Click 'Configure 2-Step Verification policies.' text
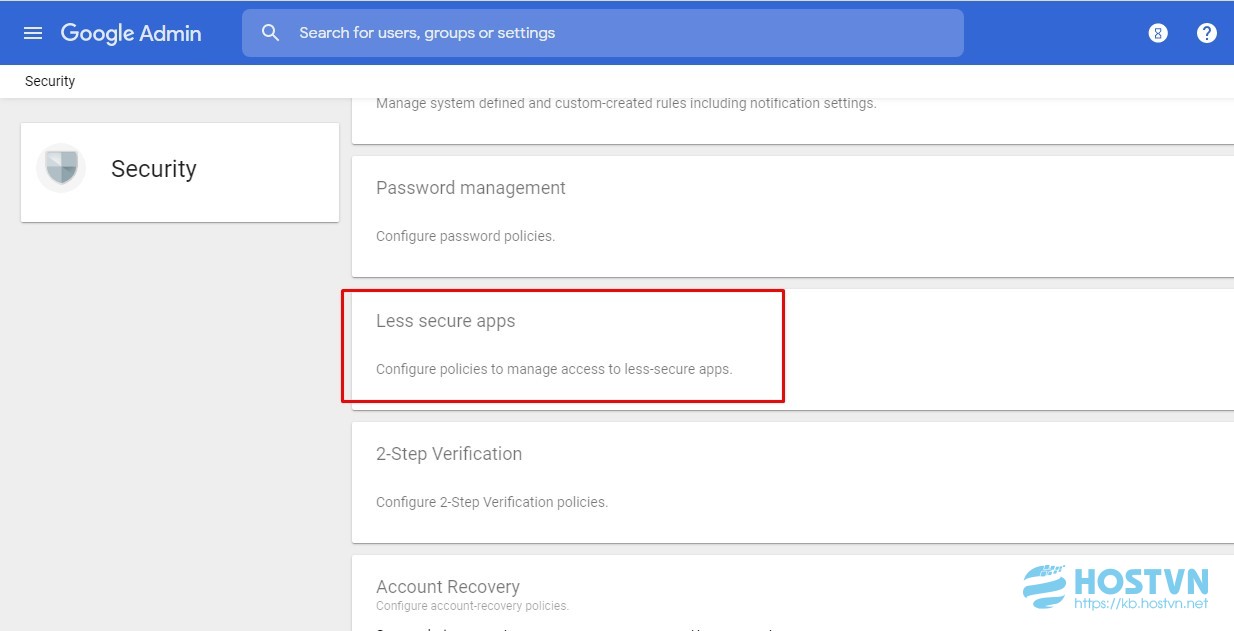 pos(492,502)
